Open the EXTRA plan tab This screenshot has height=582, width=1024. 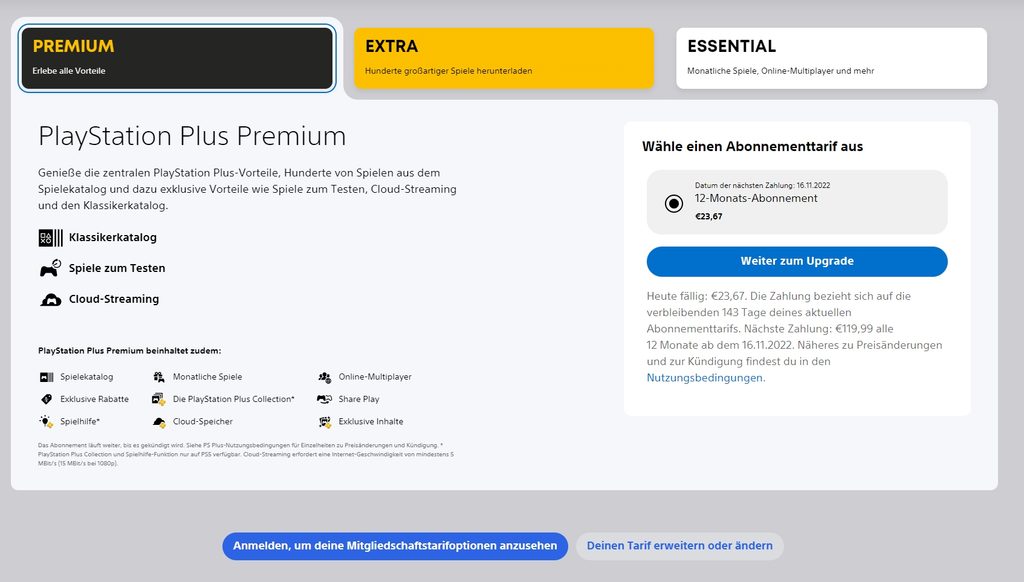[x=504, y=58]
